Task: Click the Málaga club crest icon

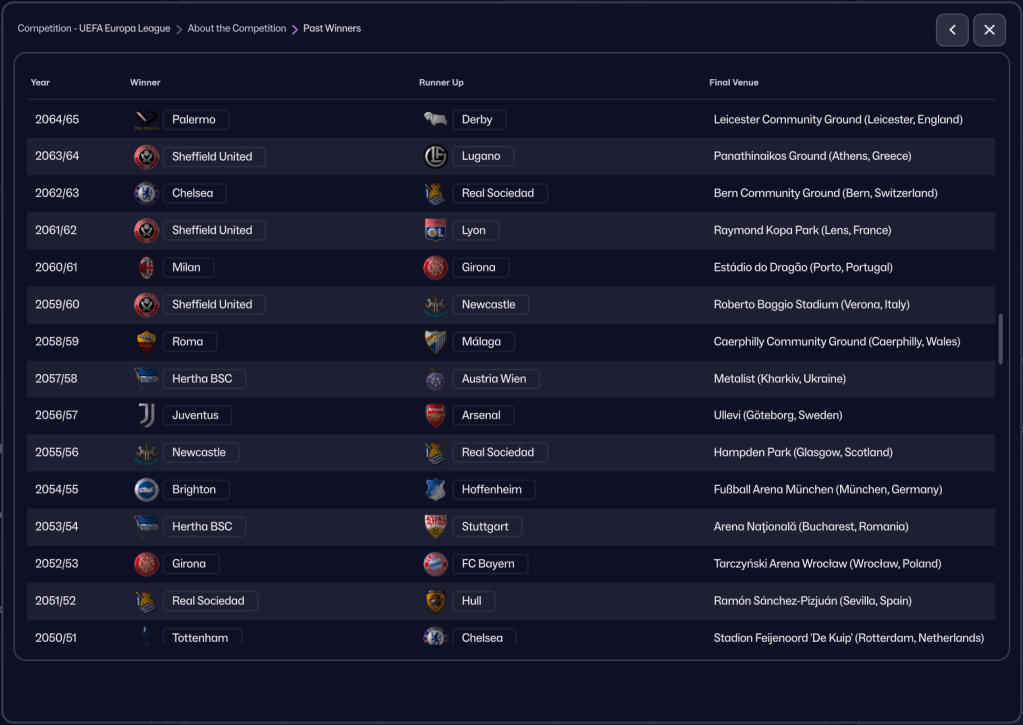Action: pos(435,341)
